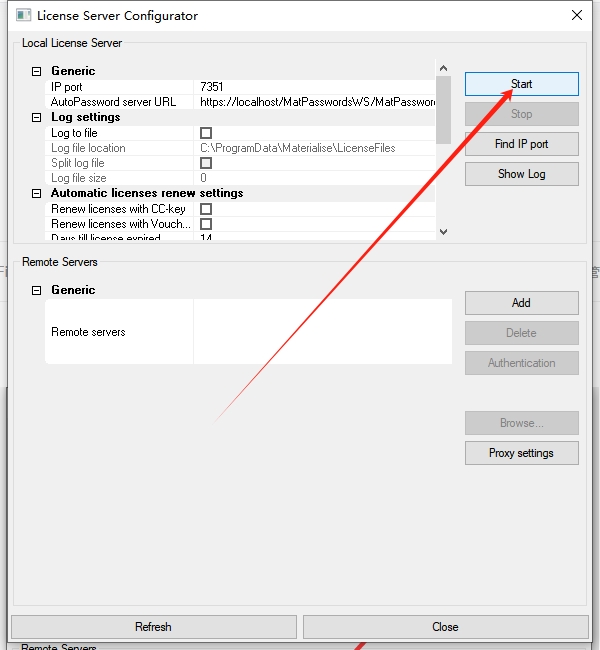Click the property list scrollbar thumb
Image resolution: width=600 pixels, height=650 pixels.
pos(443,110)
